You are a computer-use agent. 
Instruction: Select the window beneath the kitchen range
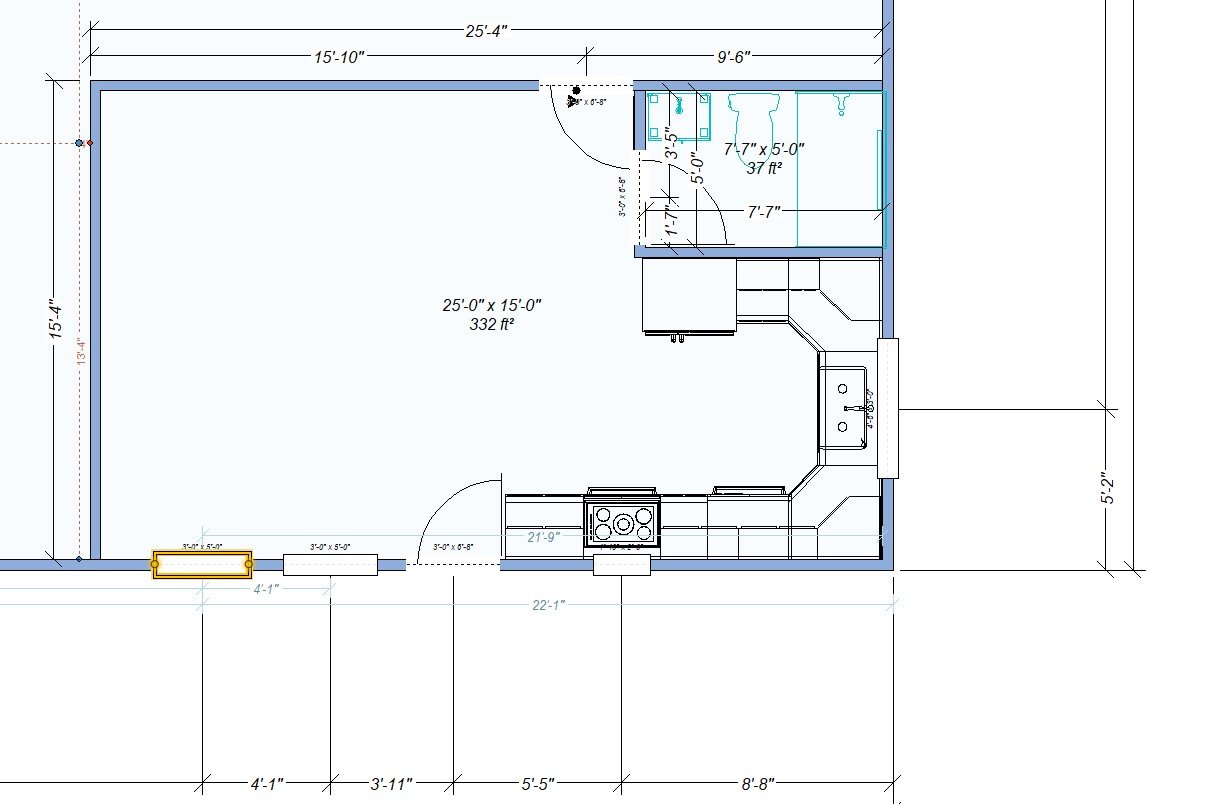click(x=622, y=565)
